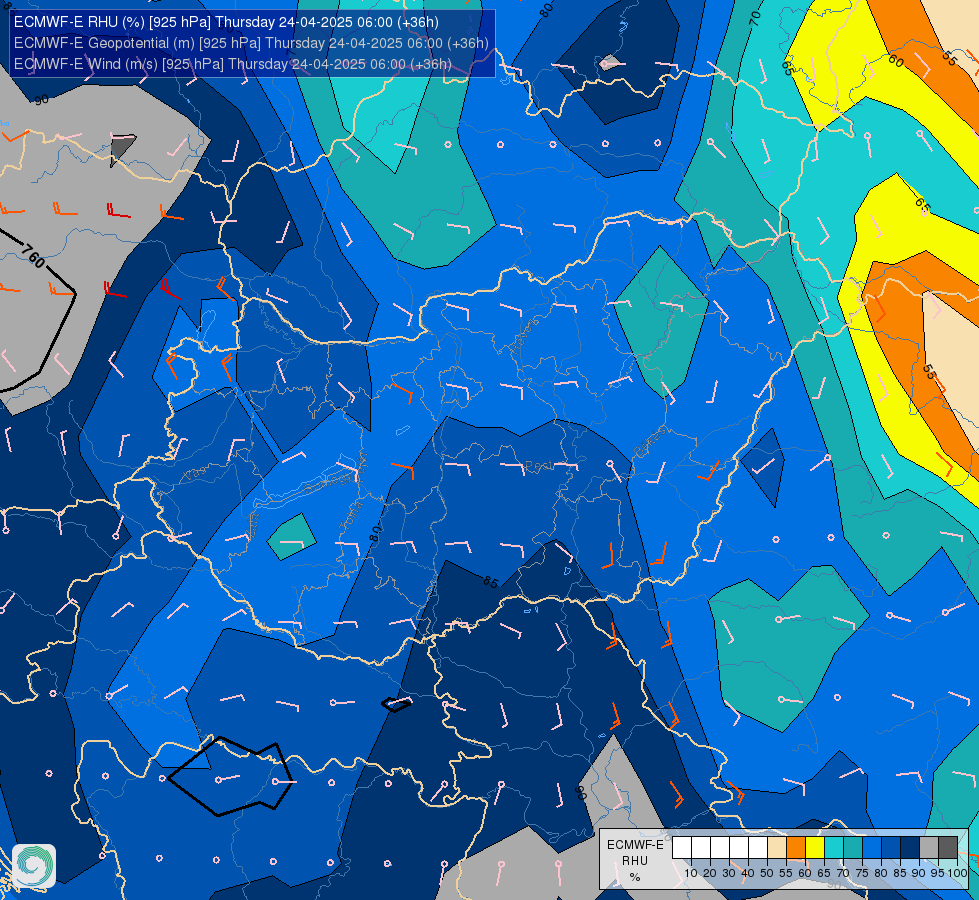Click the first white legend swatch below 10

click(682, 848)
